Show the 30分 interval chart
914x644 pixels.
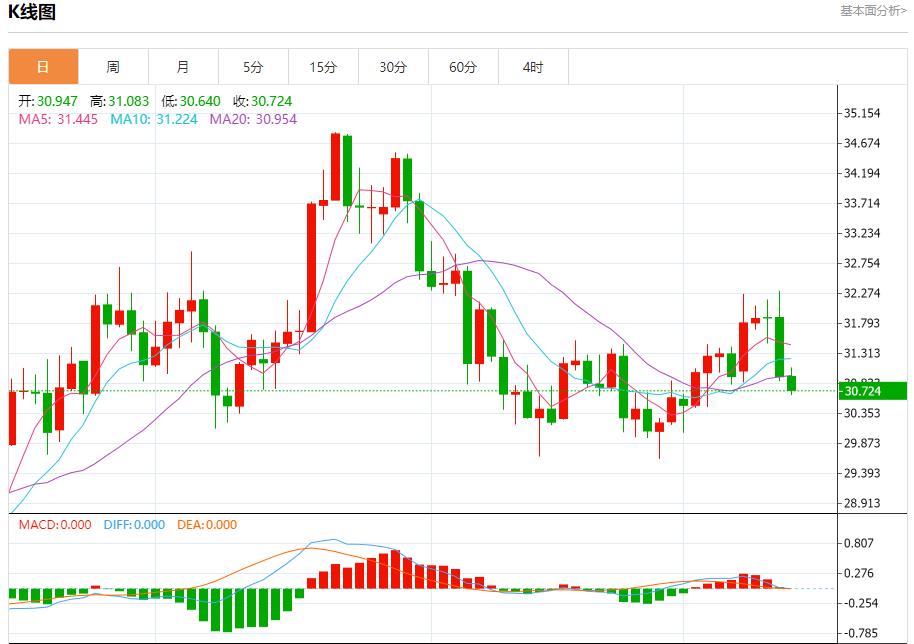pos(393,67)
